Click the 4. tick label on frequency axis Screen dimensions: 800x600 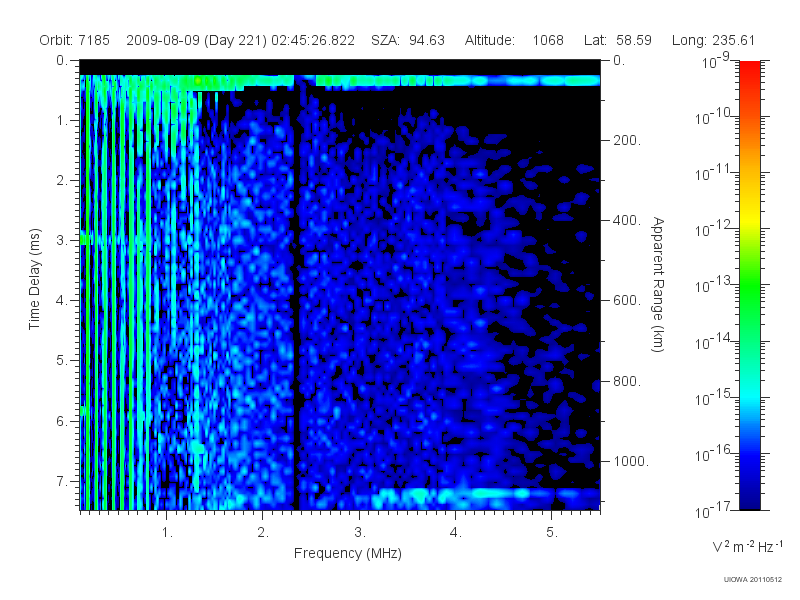tap(456, 533)
